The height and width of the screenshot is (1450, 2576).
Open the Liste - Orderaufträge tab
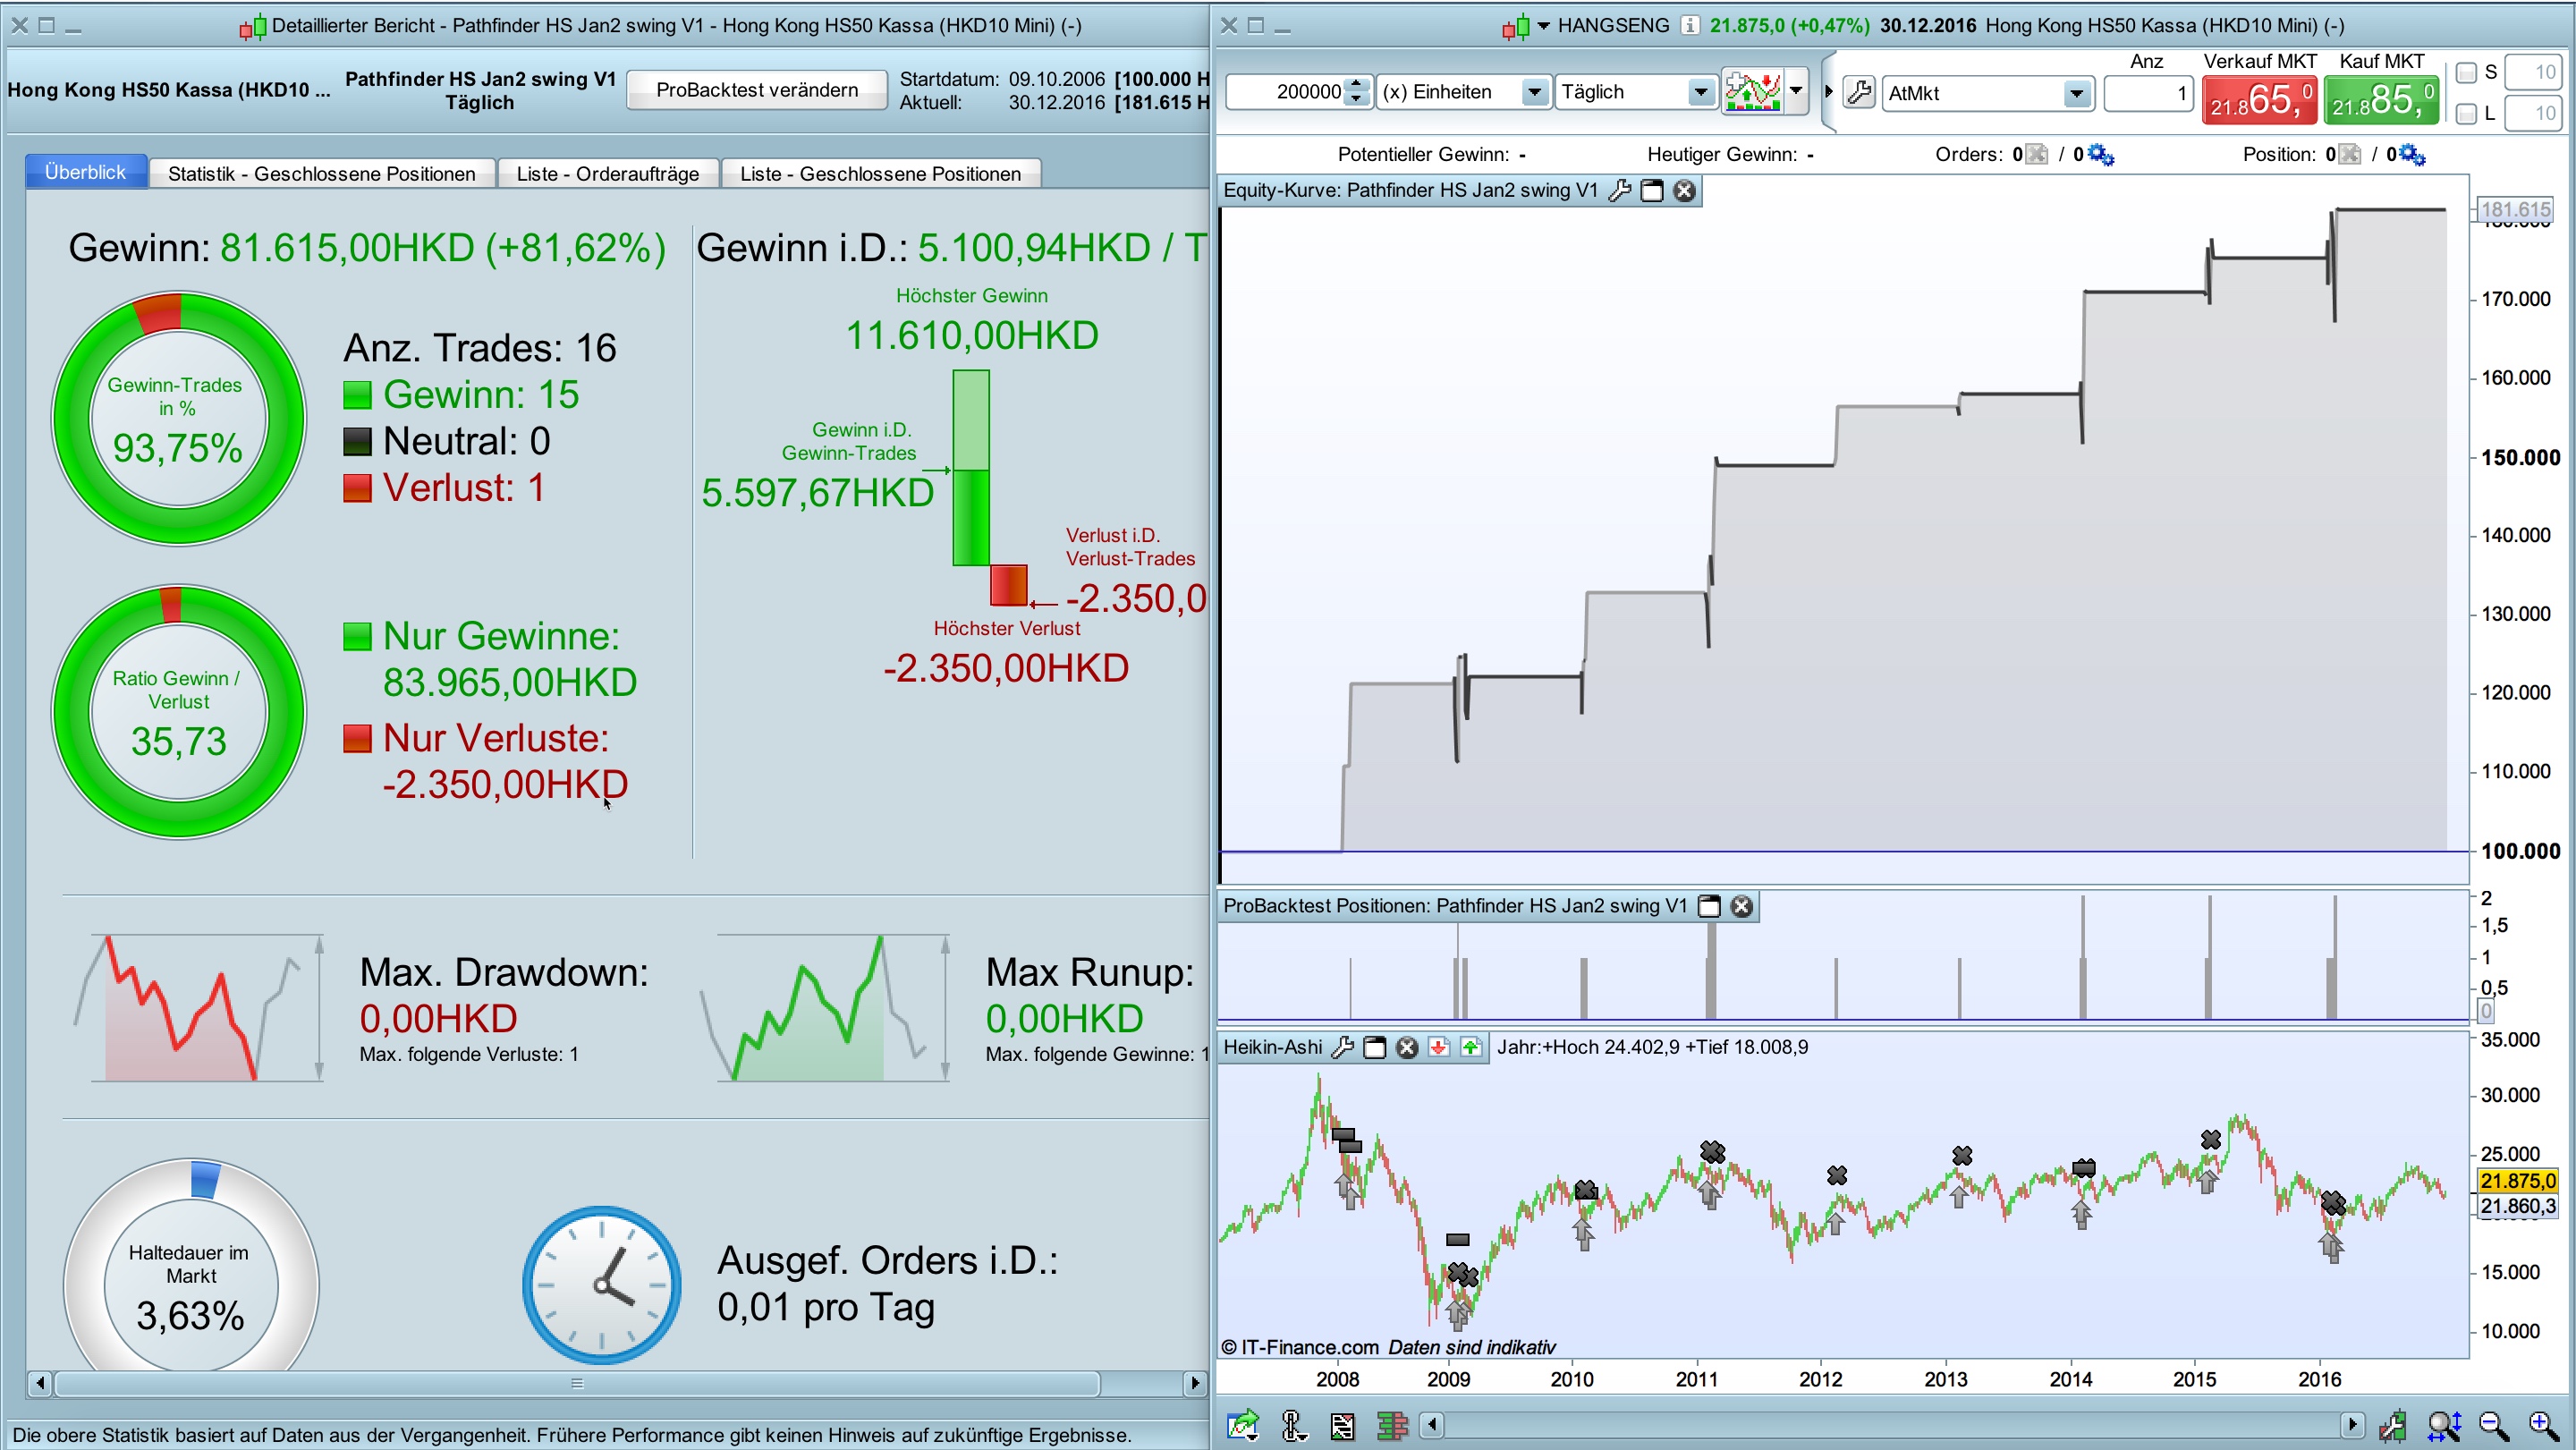tap(607, 174)
